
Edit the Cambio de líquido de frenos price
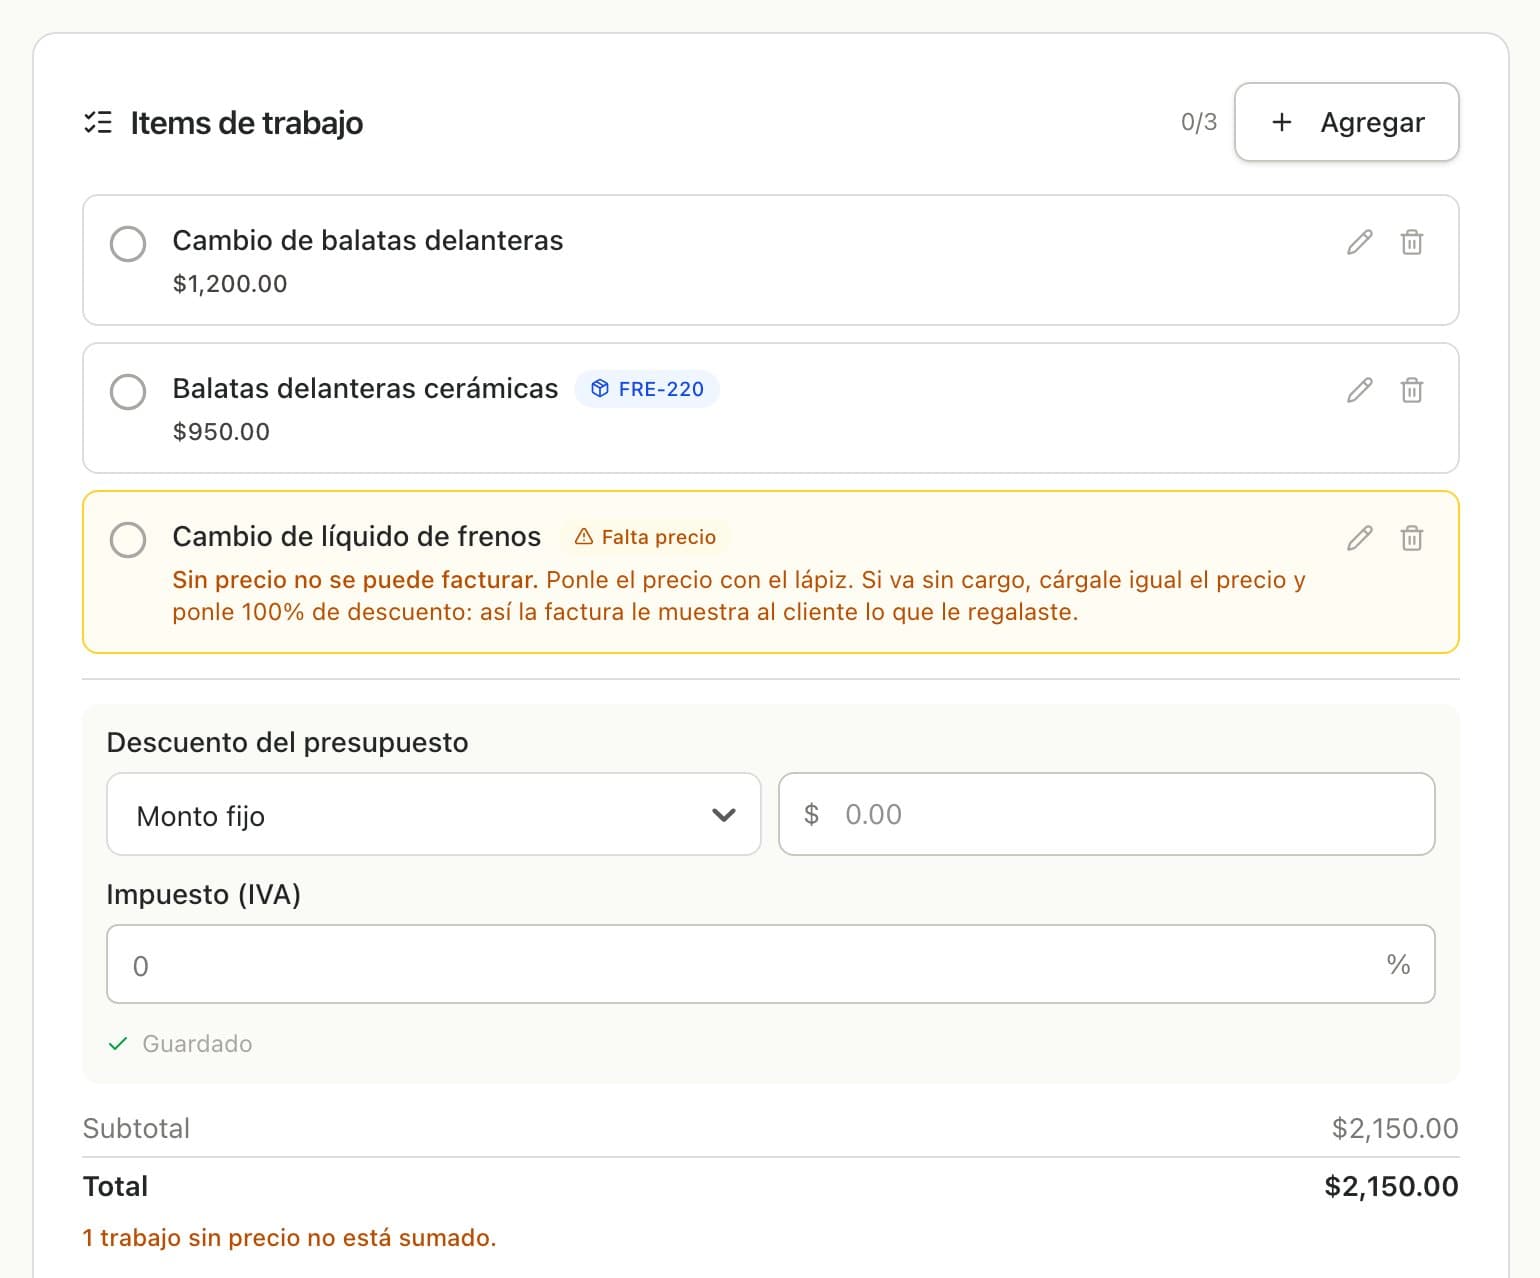point(1359,538)
